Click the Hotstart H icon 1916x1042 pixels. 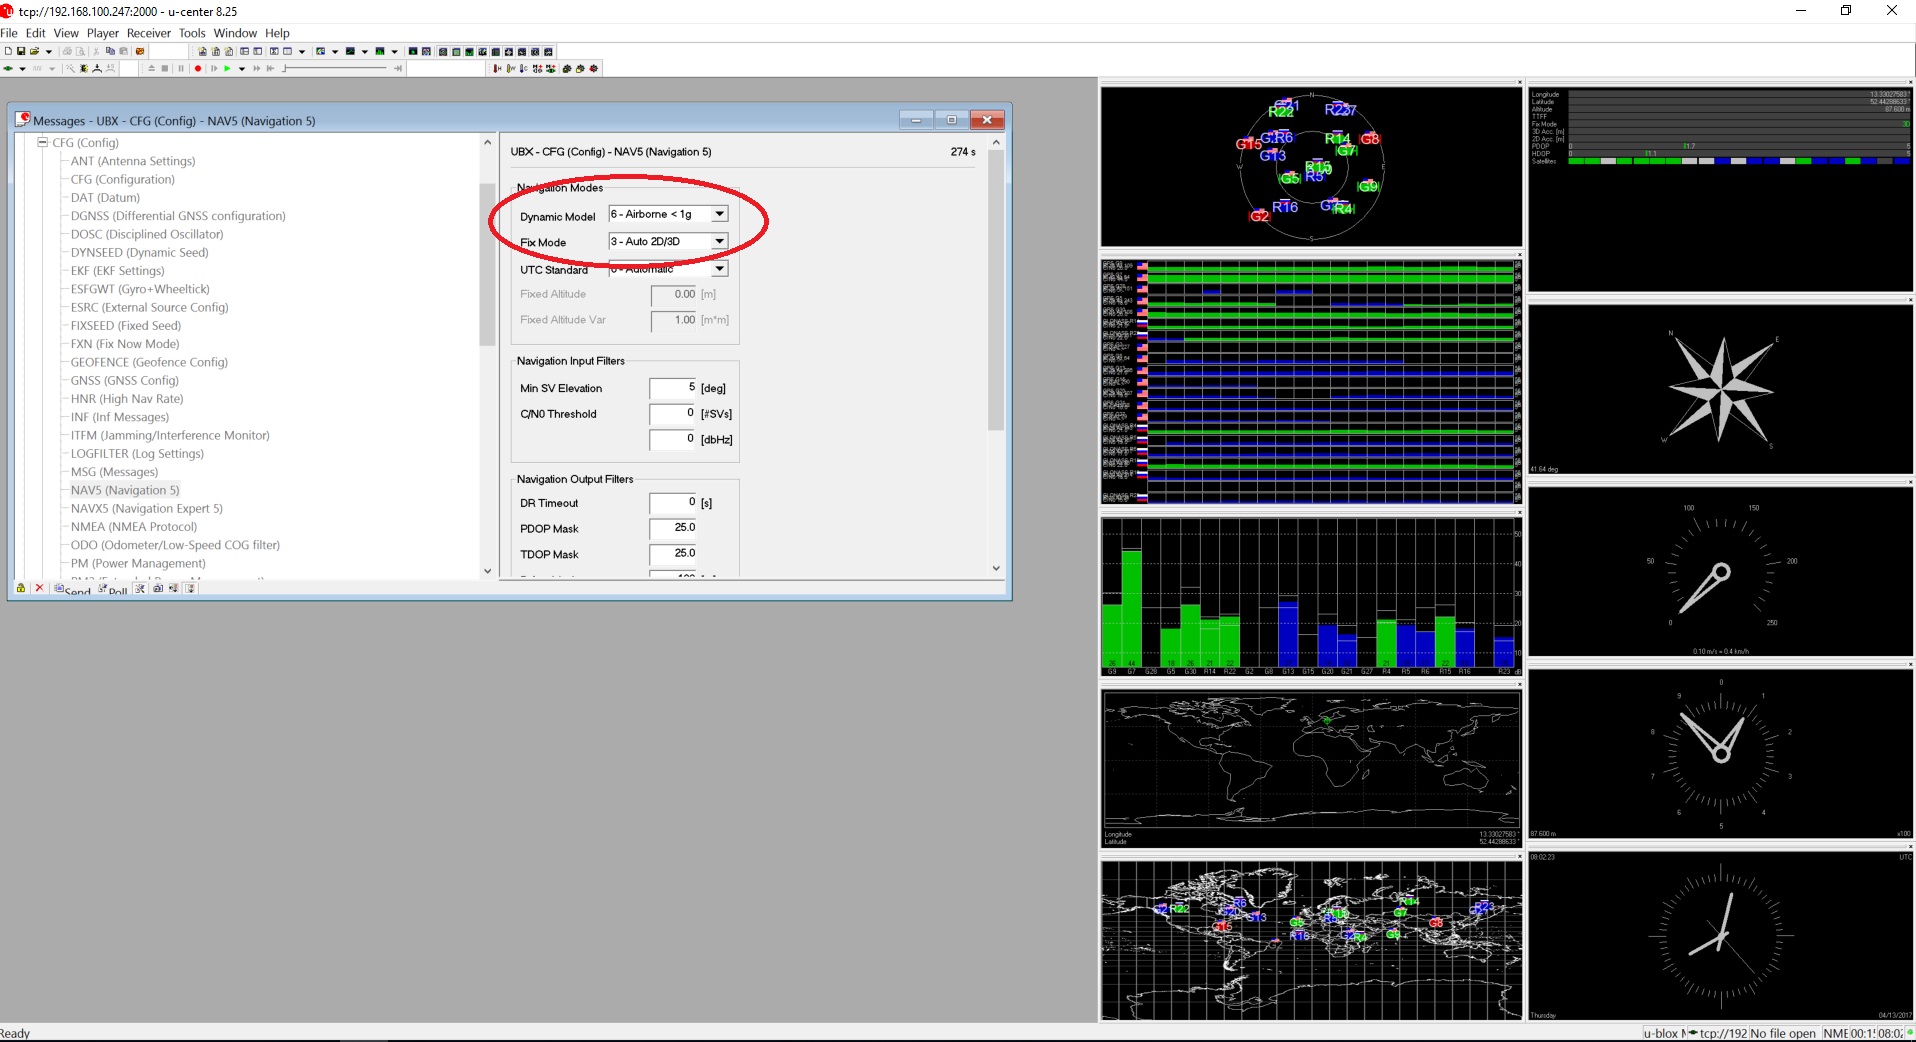(497, 68)
